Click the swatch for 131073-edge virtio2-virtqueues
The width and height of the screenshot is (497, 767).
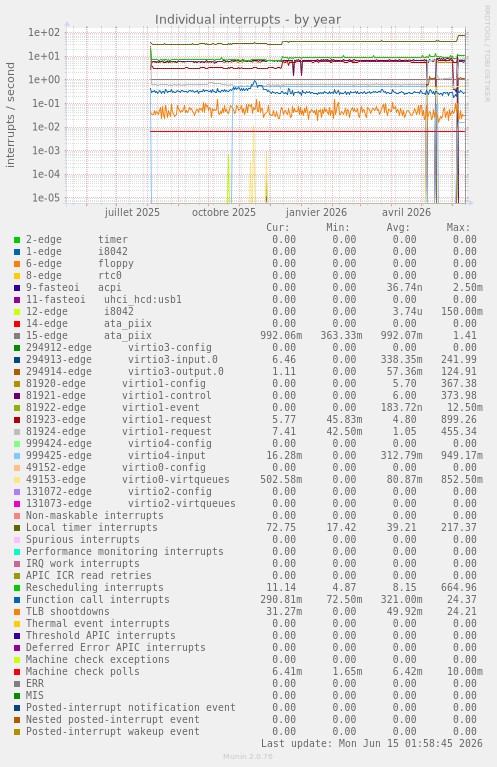(17, 503)
